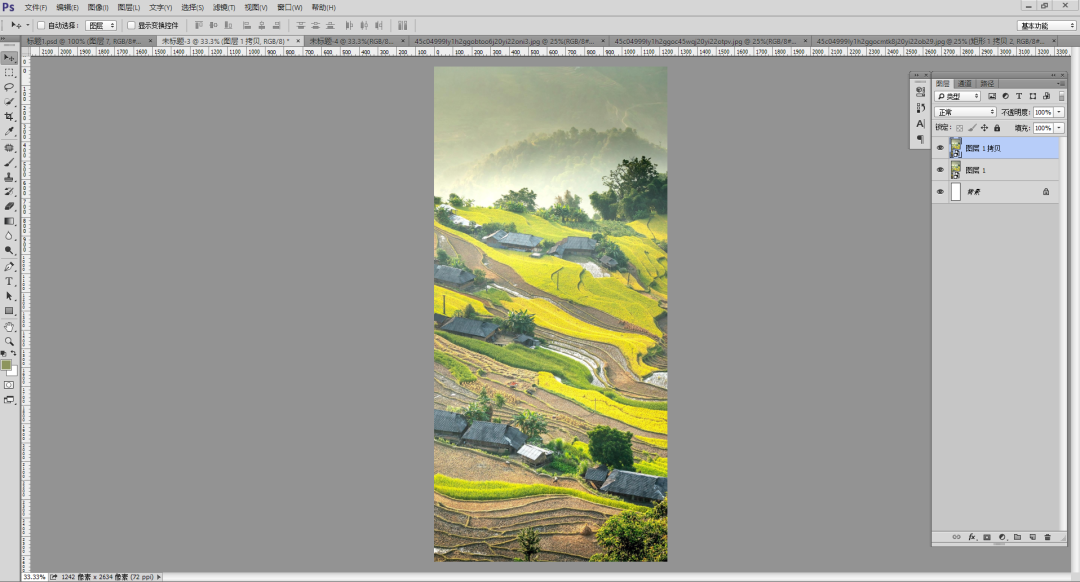Toggle lock image pixels brush icon
This screenshot has width=1080, height=582.
(972, 128)
